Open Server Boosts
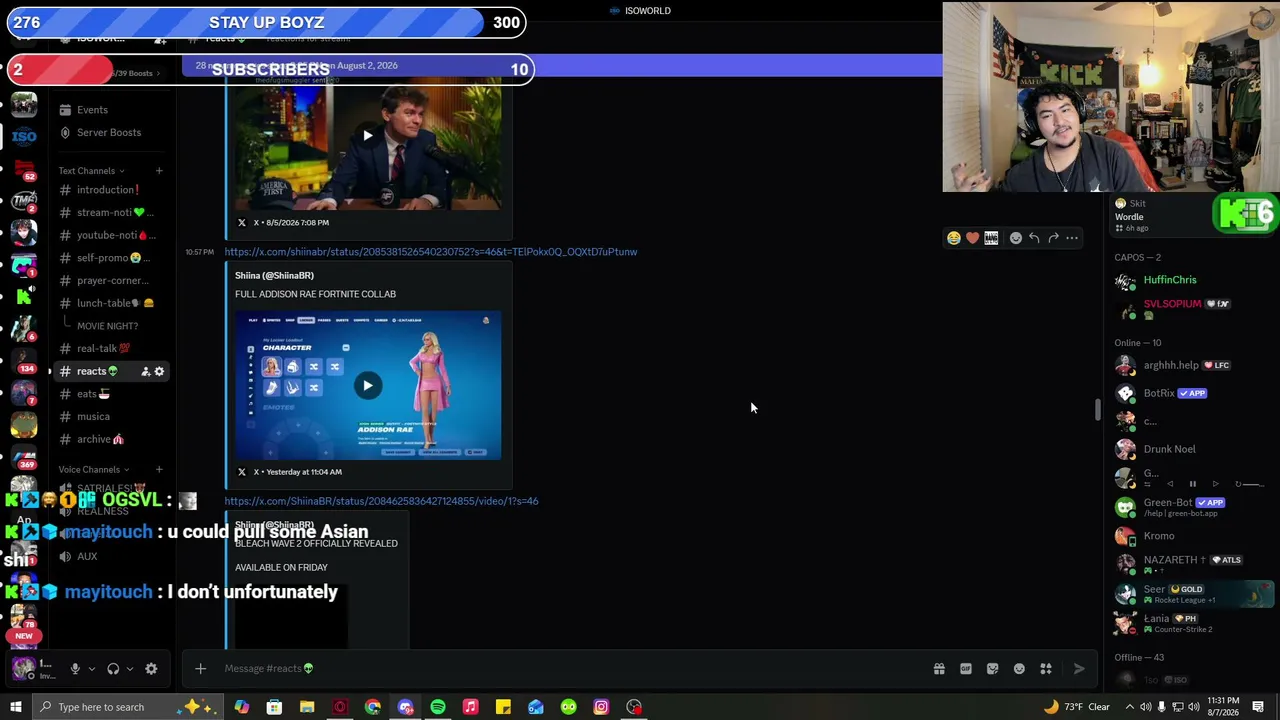 tap(110, 133)
